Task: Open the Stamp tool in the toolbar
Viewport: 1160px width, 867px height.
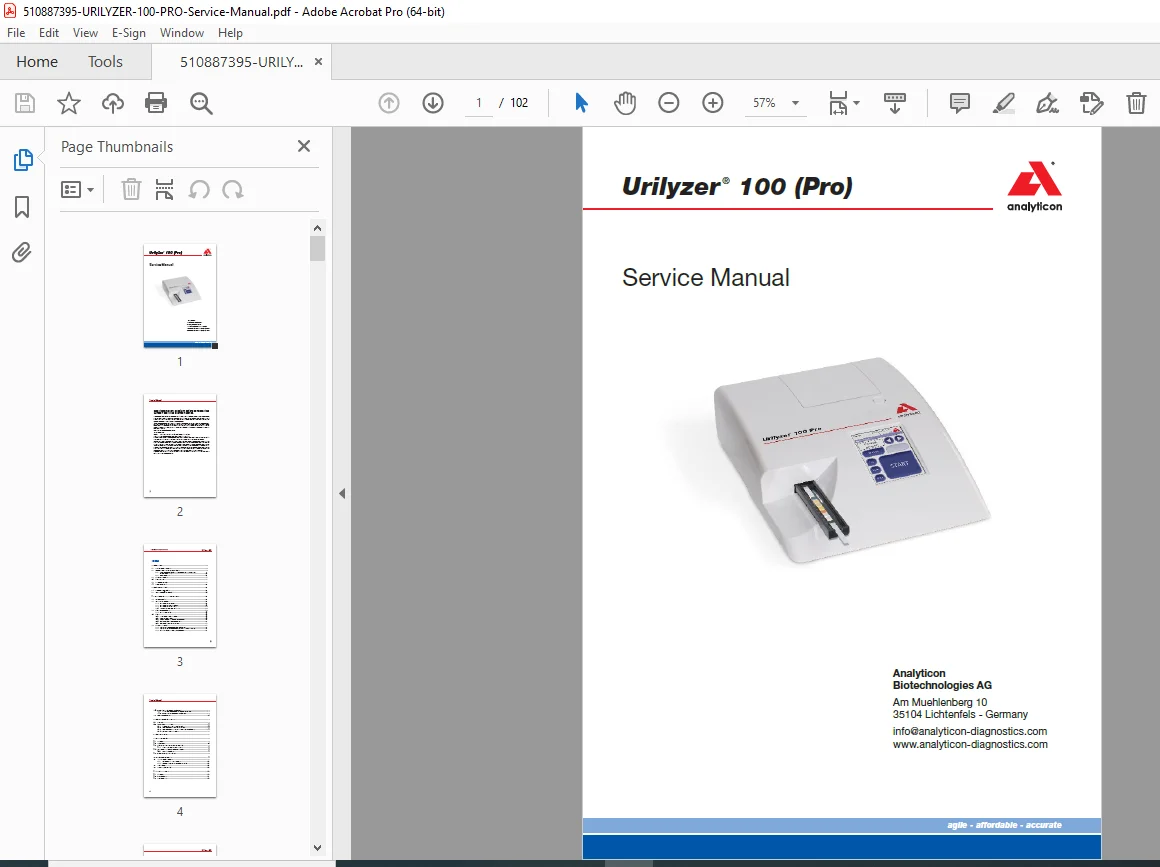Action: click(1091, 103)
